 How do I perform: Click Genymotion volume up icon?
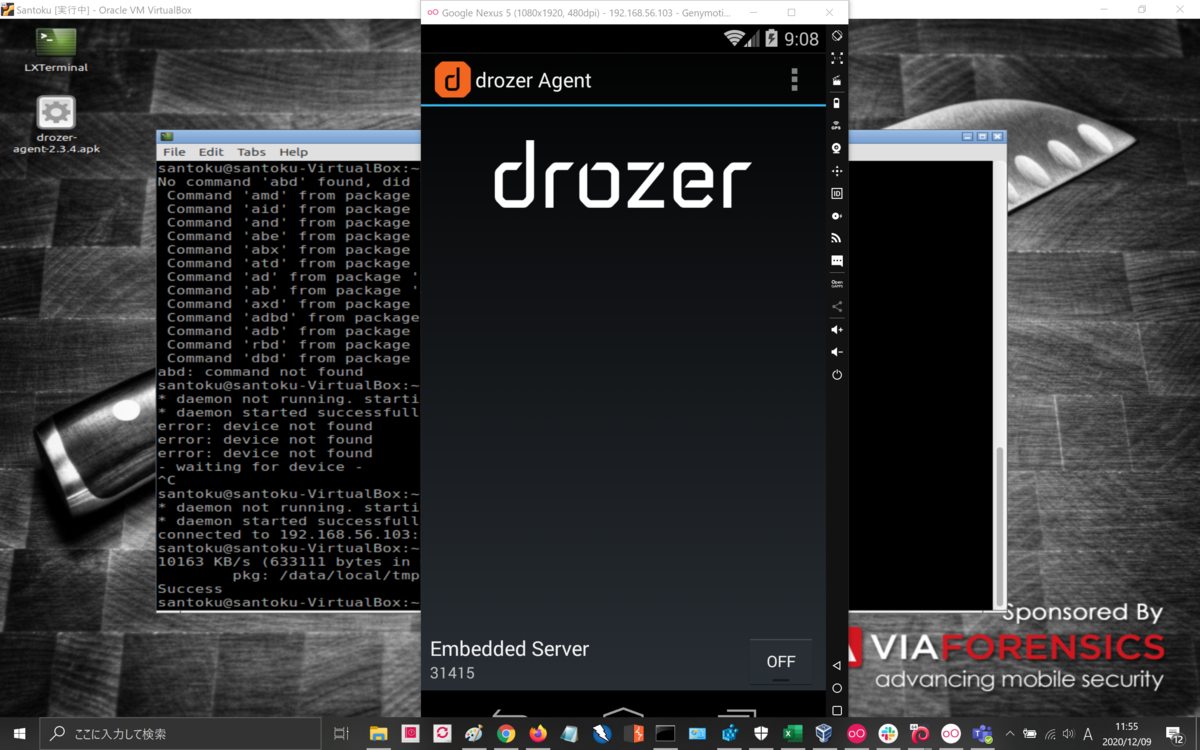pyautogui.click(x=837, y=330)
